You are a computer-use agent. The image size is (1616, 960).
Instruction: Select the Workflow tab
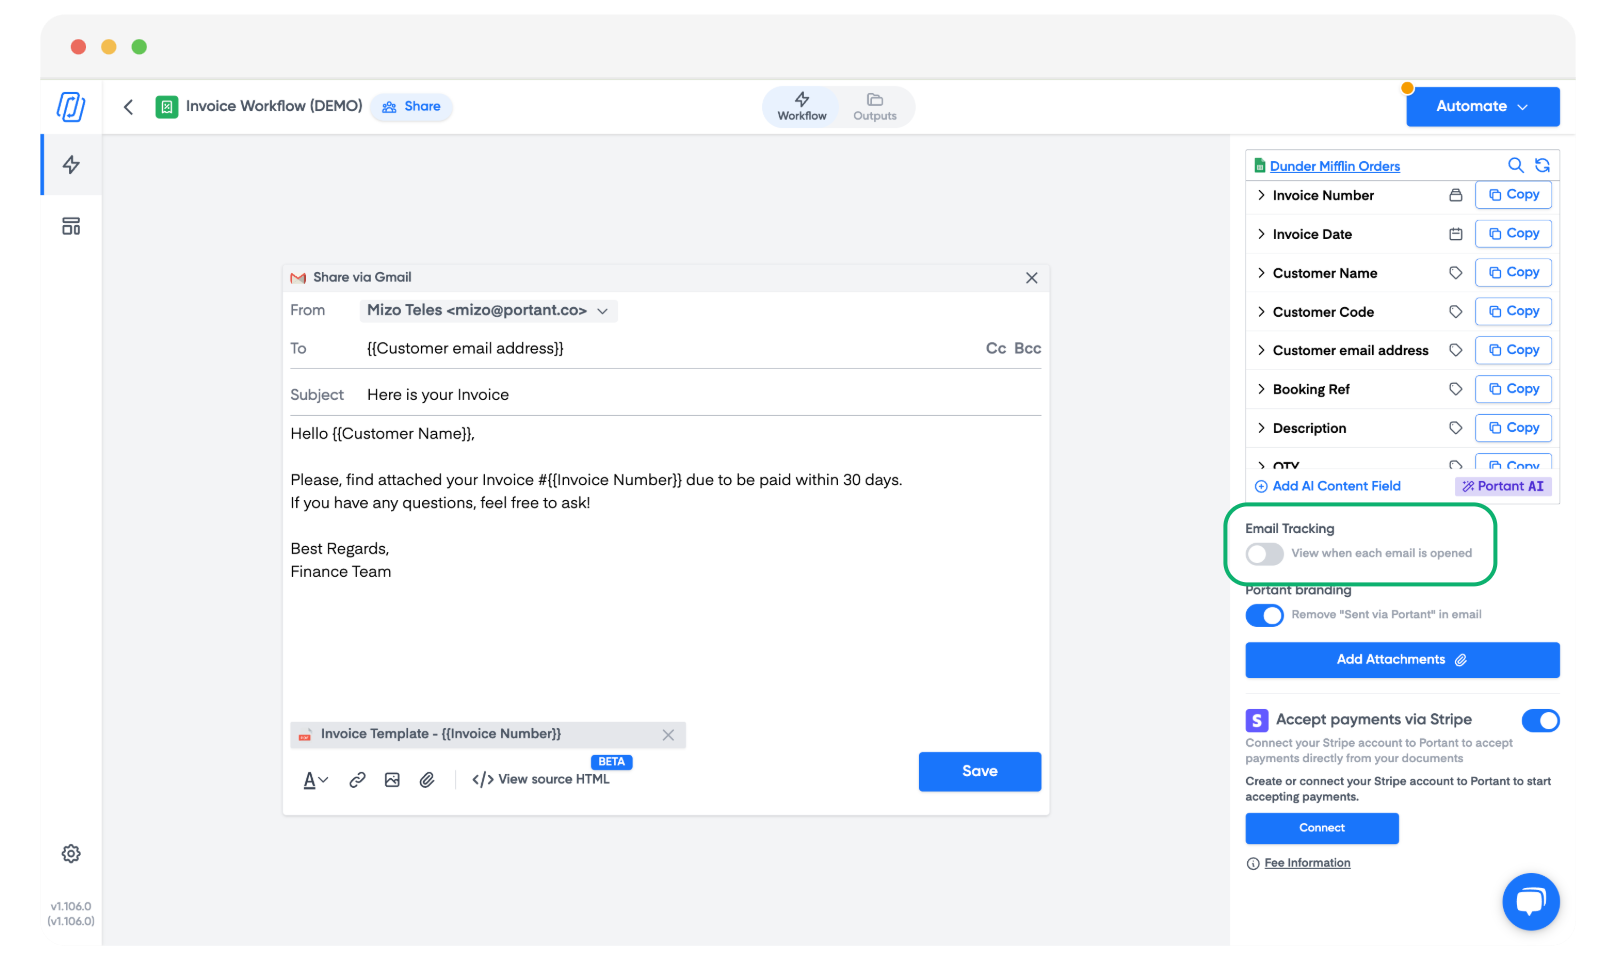[802, 106]
